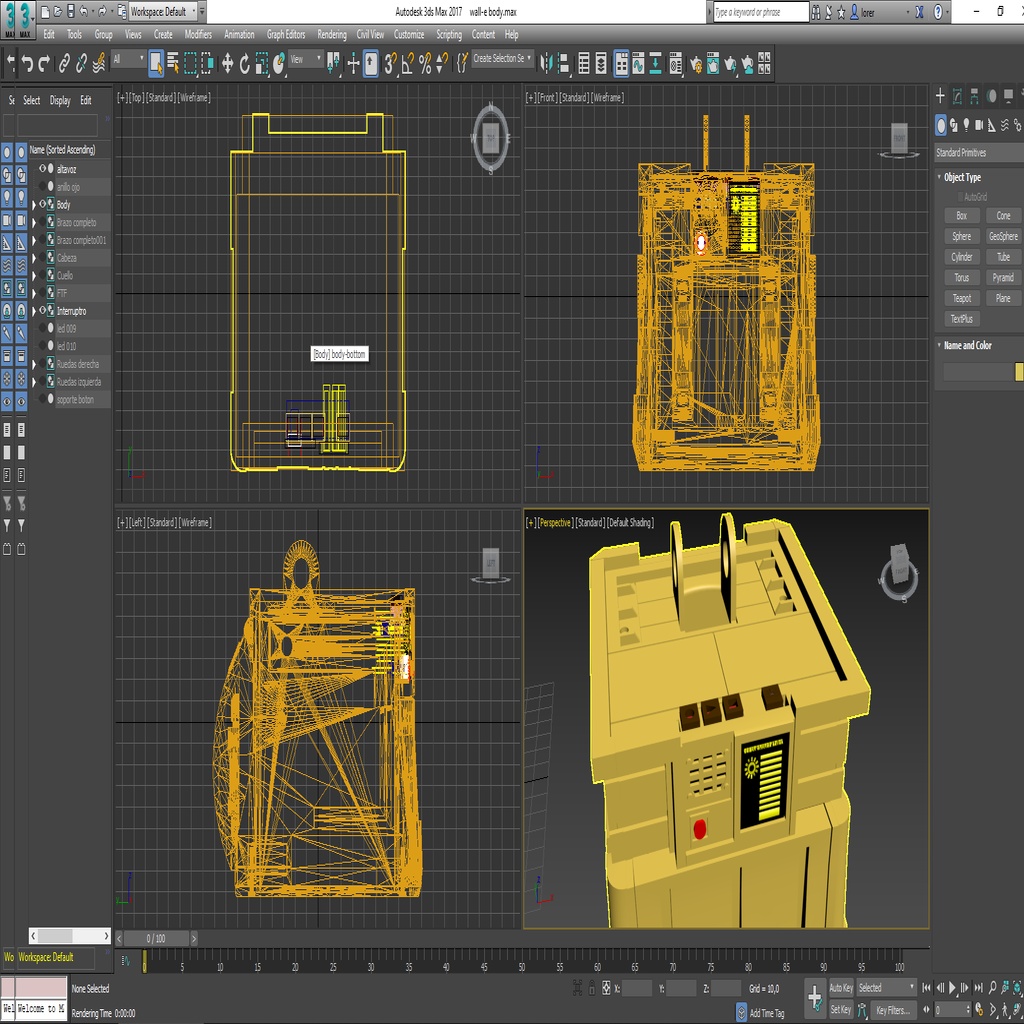The height and width of the screenshot is (1024, 1024).
Task: Activate the Select and Rotate tool
Action: click(x=245, y=63)
